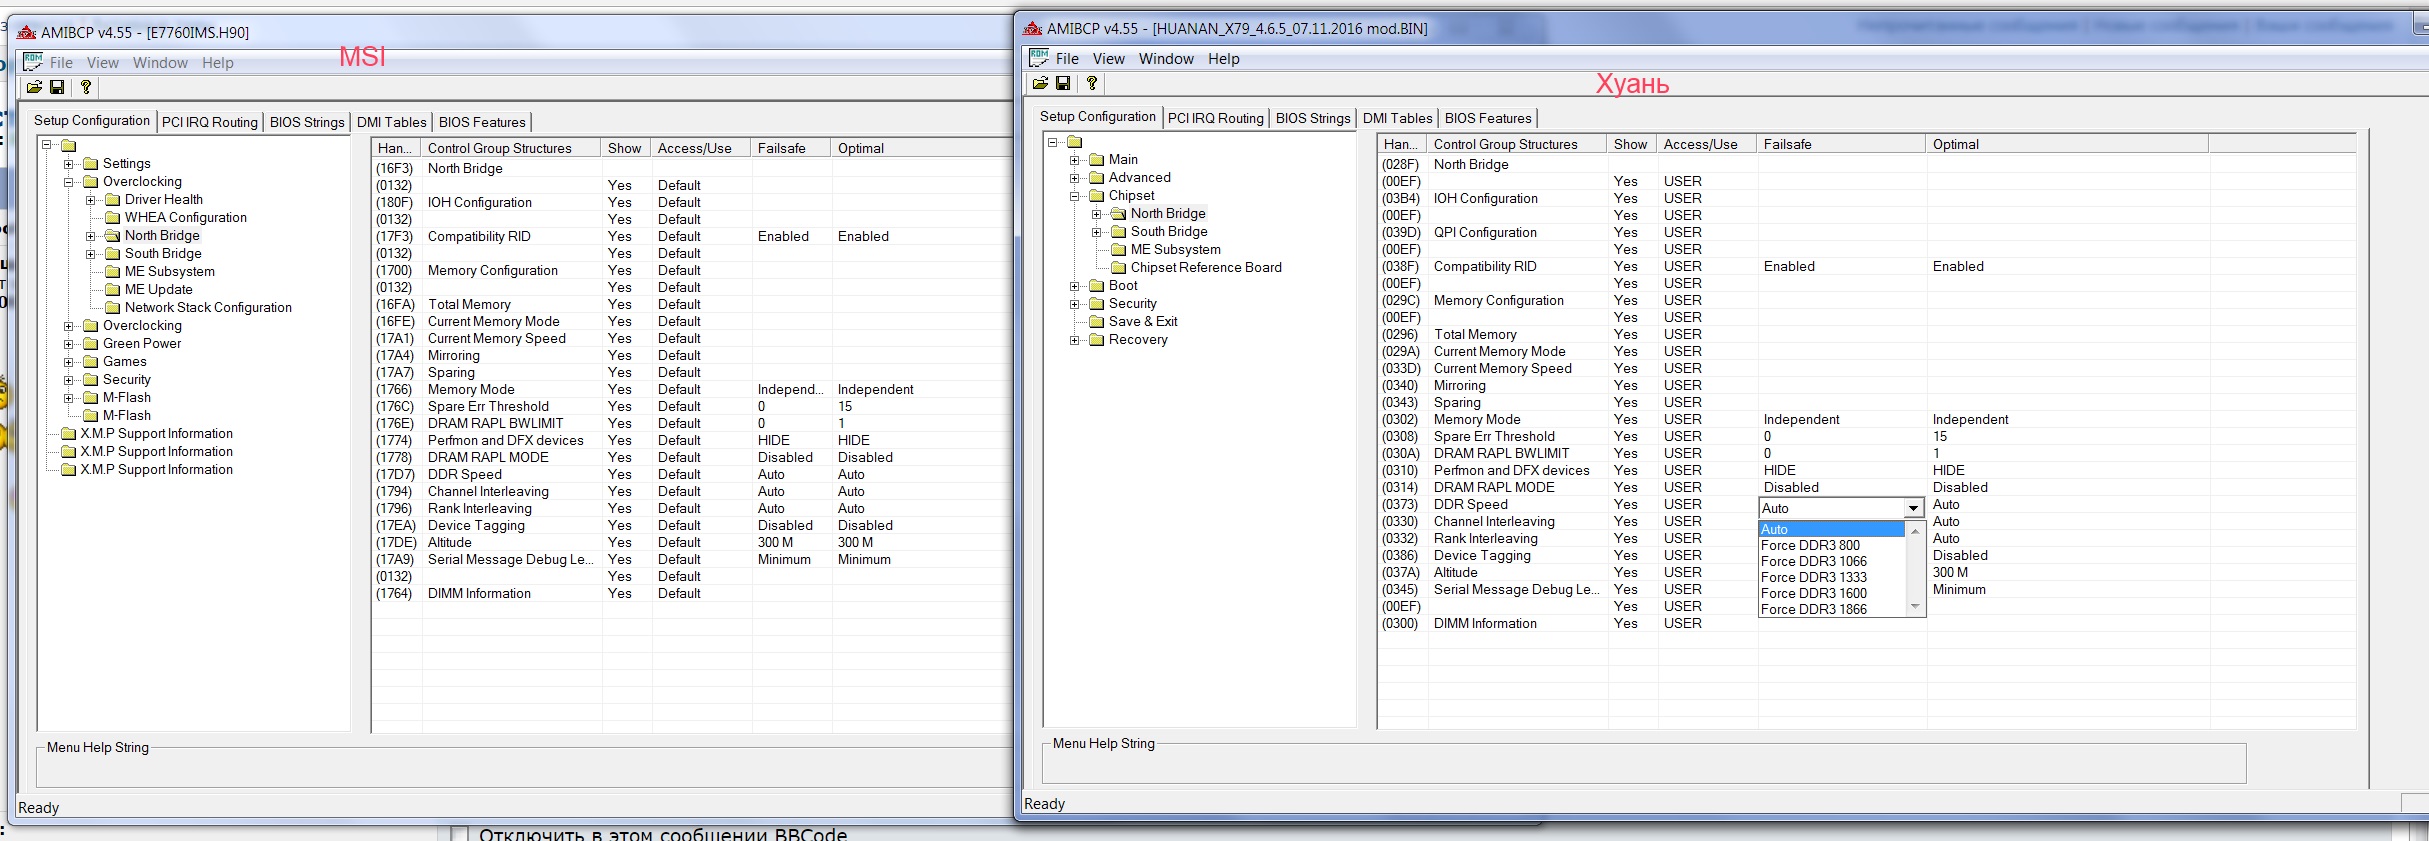Click the Network Stack Configuration folder icon
Viewport: 2429px width, 841px height.
(113, 308)
